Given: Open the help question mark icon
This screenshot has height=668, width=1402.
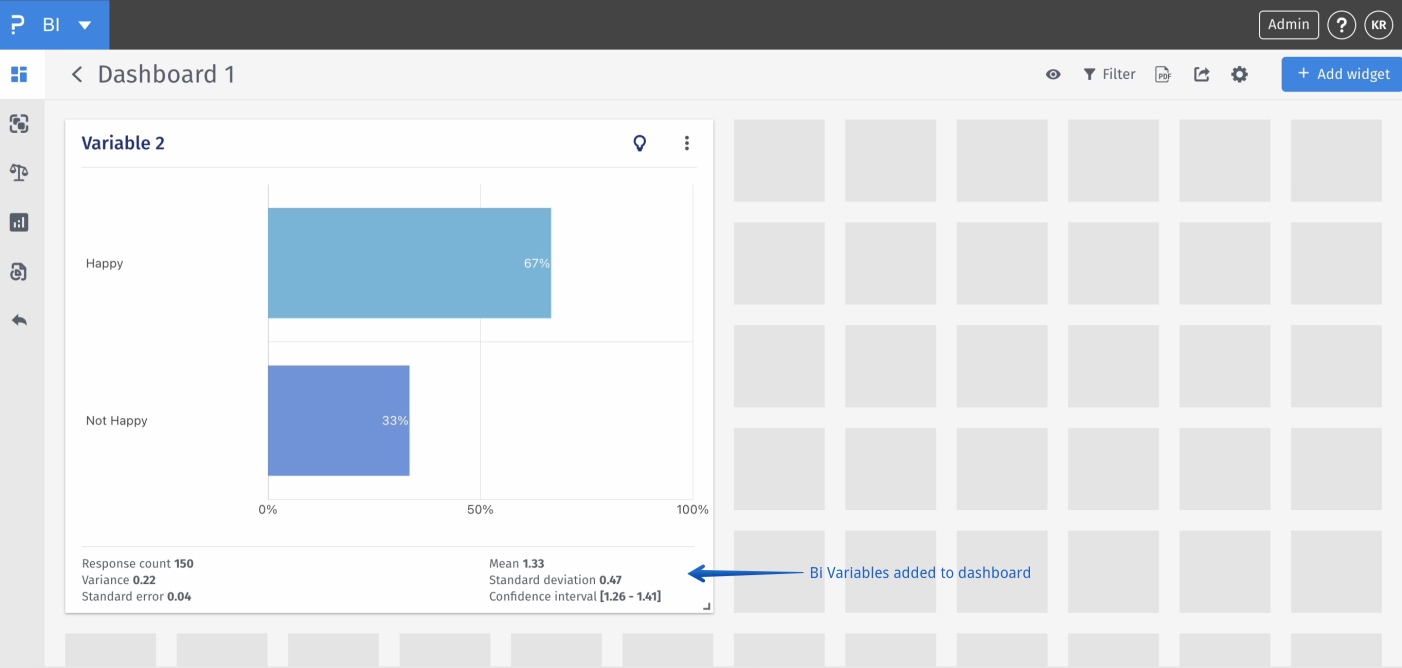Looking at the screenshot, I should (x=1342, y=25).
